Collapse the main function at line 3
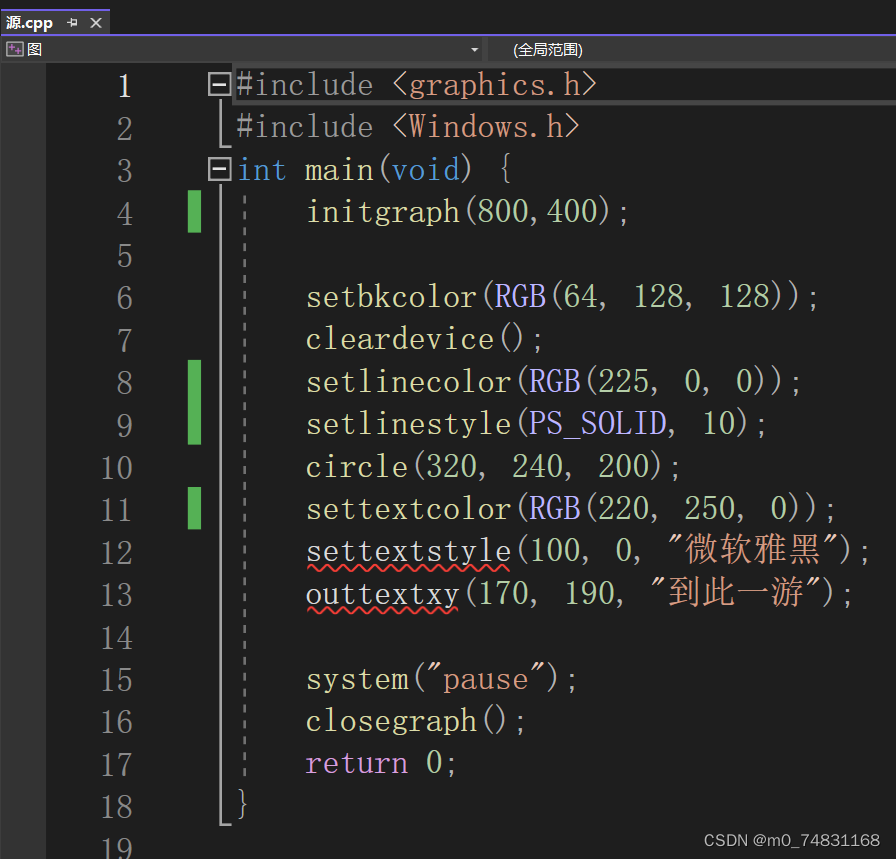896x859 pixels. pos(219,169)
